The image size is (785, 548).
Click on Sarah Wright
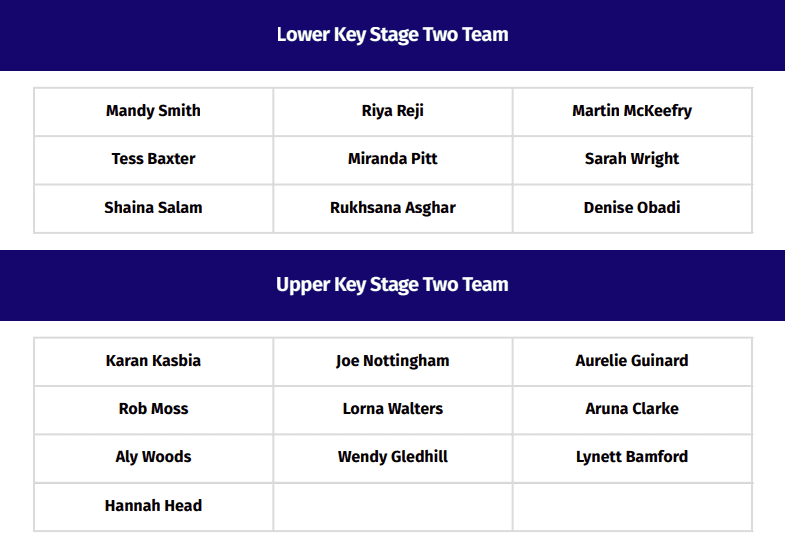point(632,159)
